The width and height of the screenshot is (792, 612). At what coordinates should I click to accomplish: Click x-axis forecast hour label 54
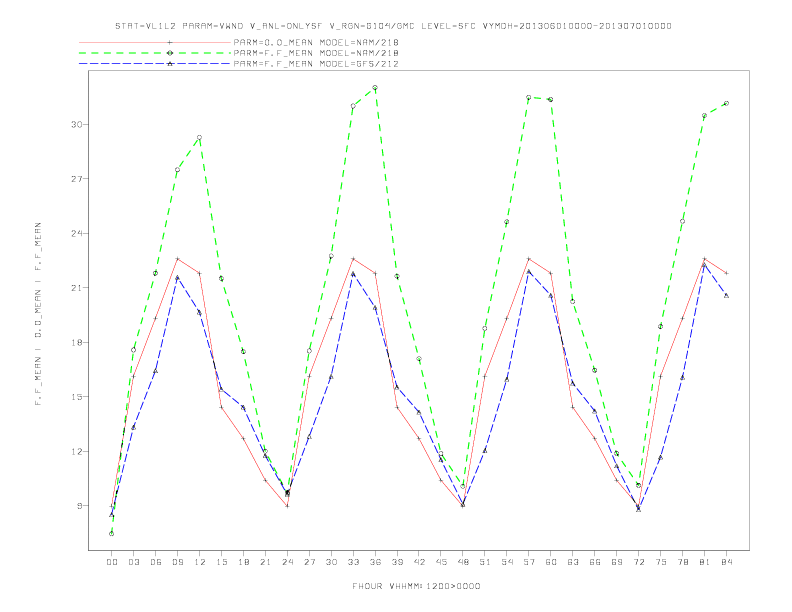coord(507,562)
